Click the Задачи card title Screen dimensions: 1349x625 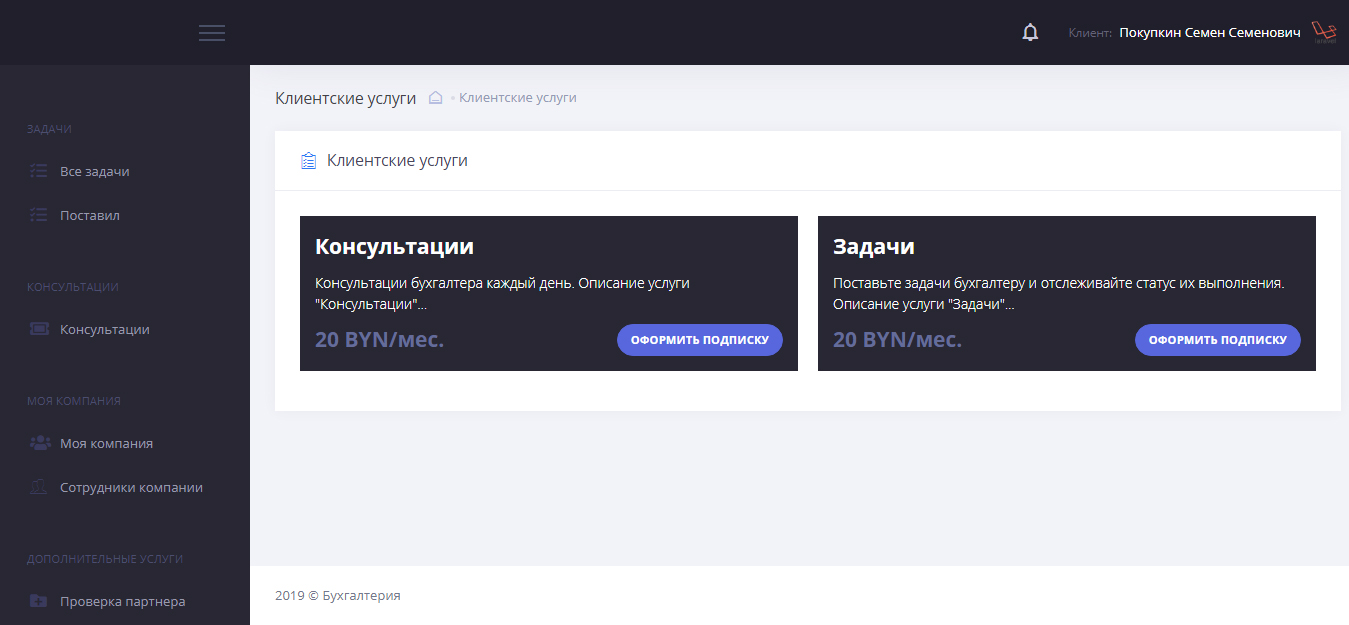click(x=873, y=247)
